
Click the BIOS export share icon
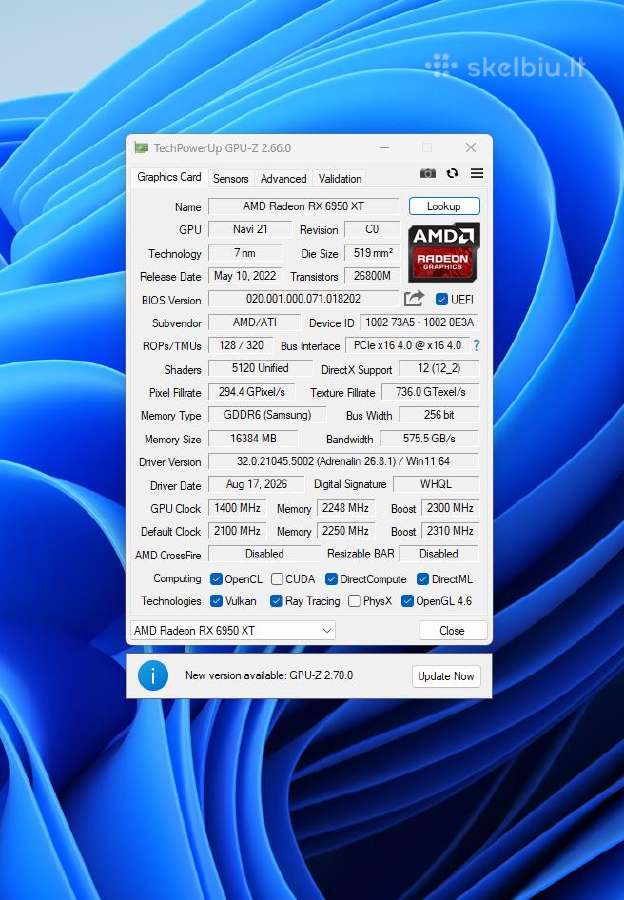pyautogui.click(x=413, y=298)
